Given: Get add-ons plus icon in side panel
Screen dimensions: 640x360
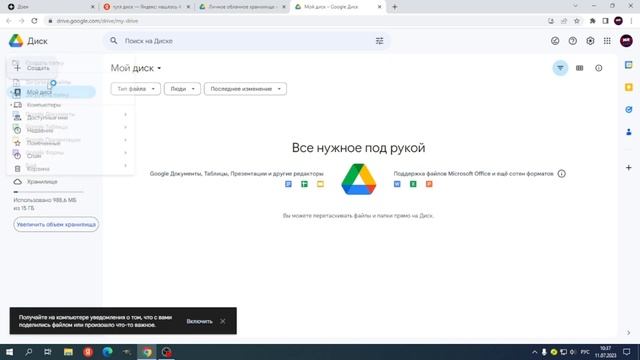Looking at the screenshot, I should point(629,168).
